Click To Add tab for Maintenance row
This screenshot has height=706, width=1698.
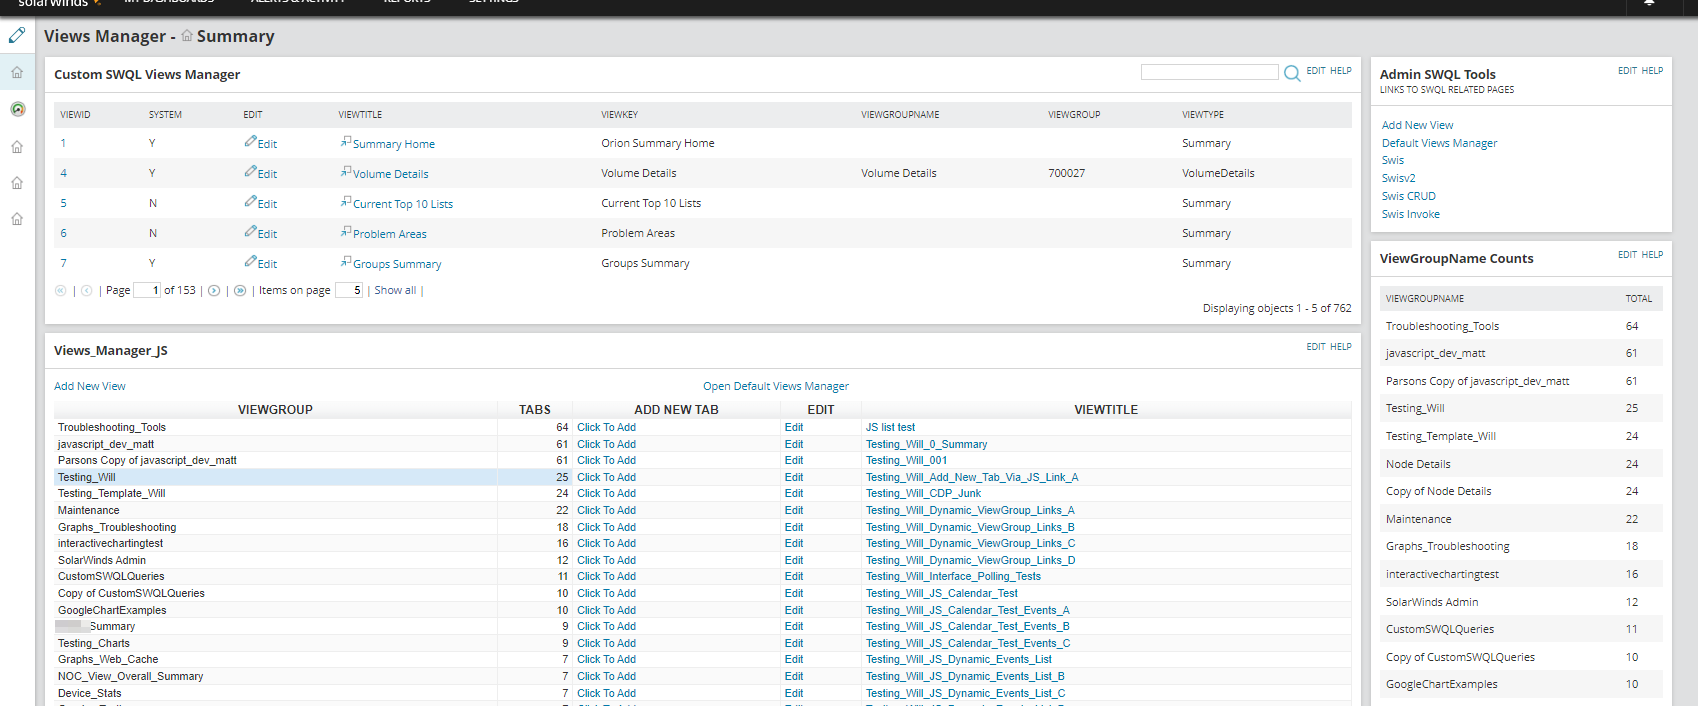coord(606,510)
